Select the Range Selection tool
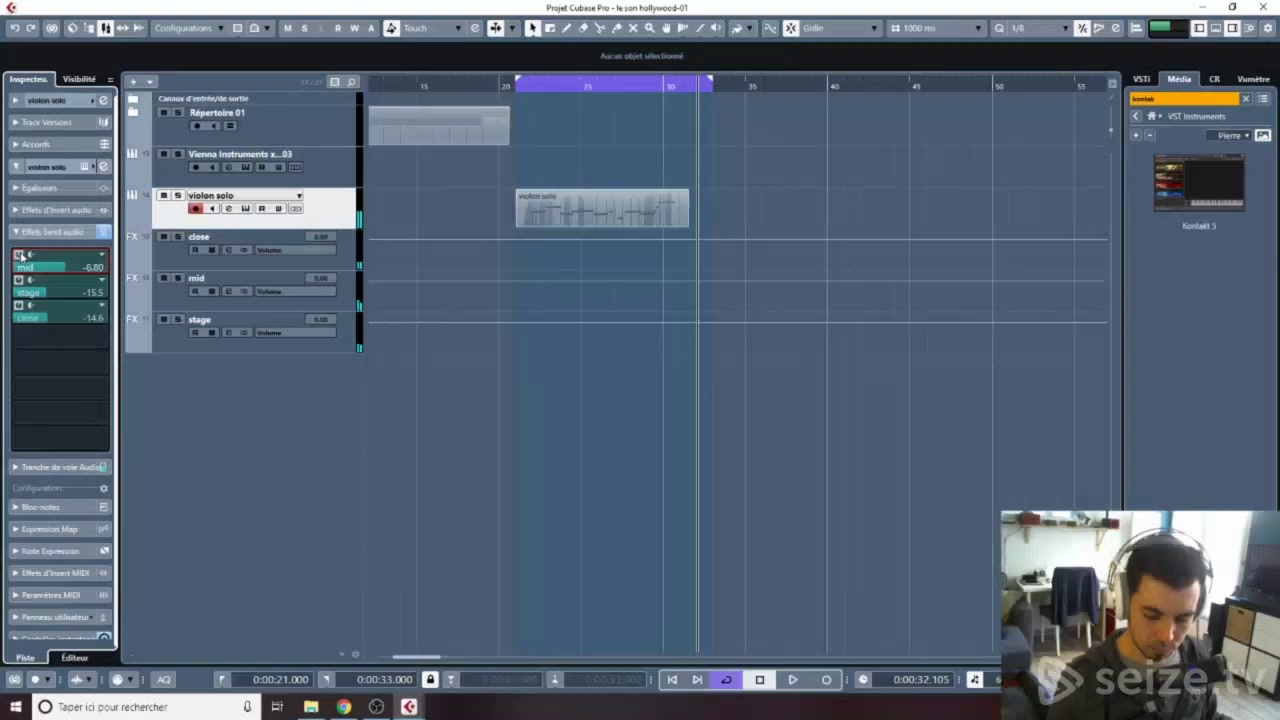This screenshot has width=1280, height=720. coord(550,28)
